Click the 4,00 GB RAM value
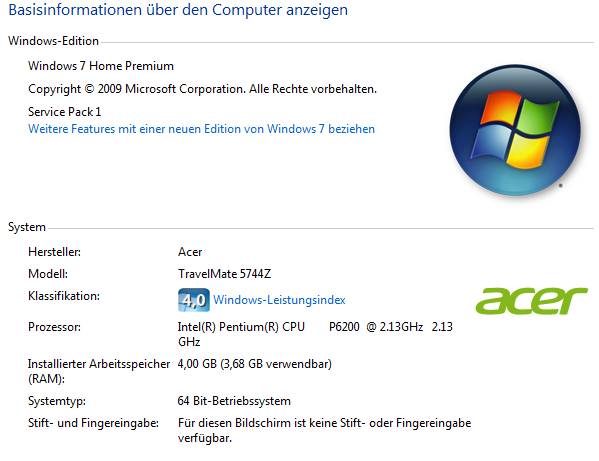Viewport: 599px width, 461px height. click(x=254, y=364)
